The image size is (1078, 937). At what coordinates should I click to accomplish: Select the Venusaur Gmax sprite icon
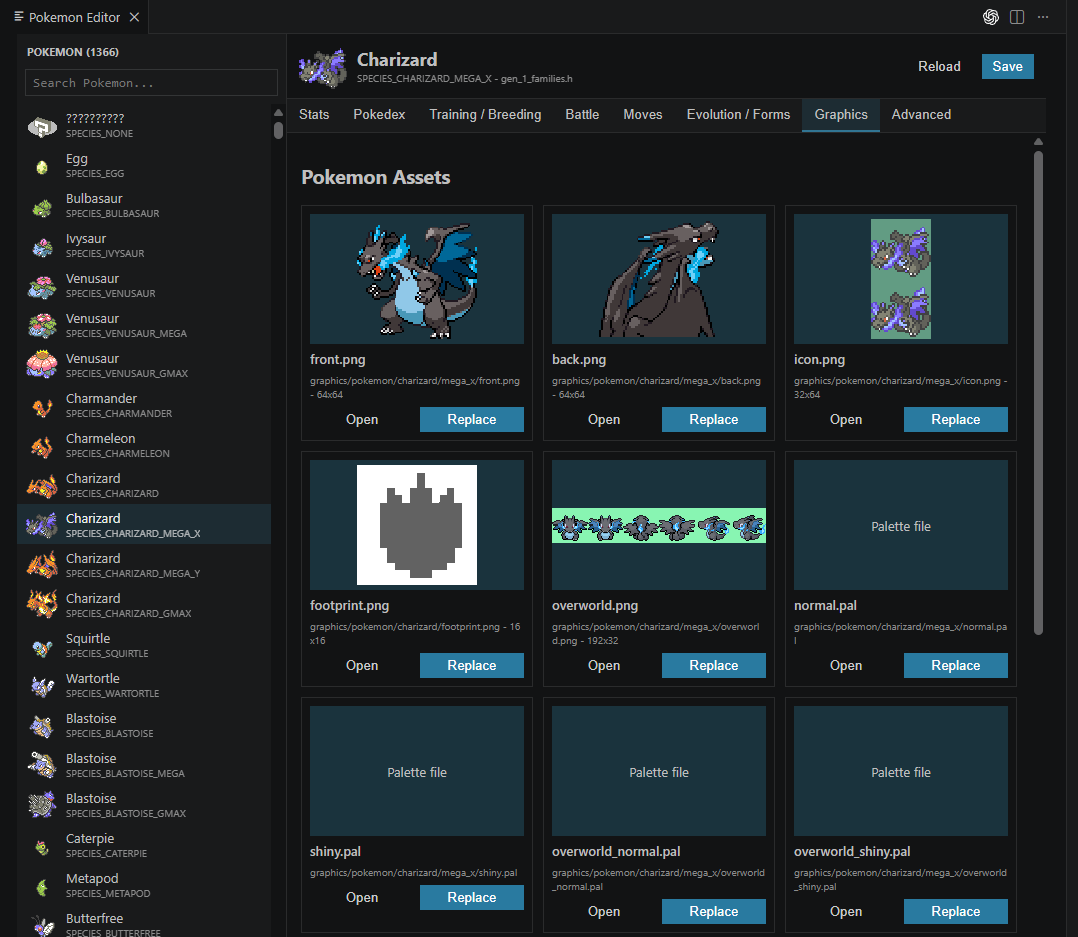(x=42, y=365)
